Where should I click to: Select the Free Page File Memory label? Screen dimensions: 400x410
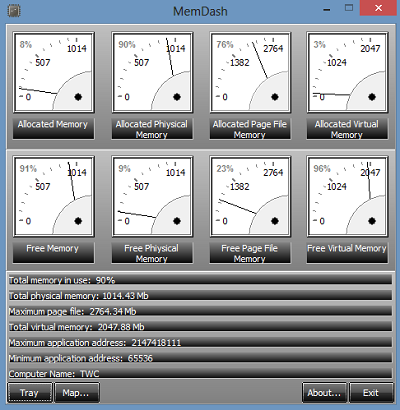[x=250, y=252]
